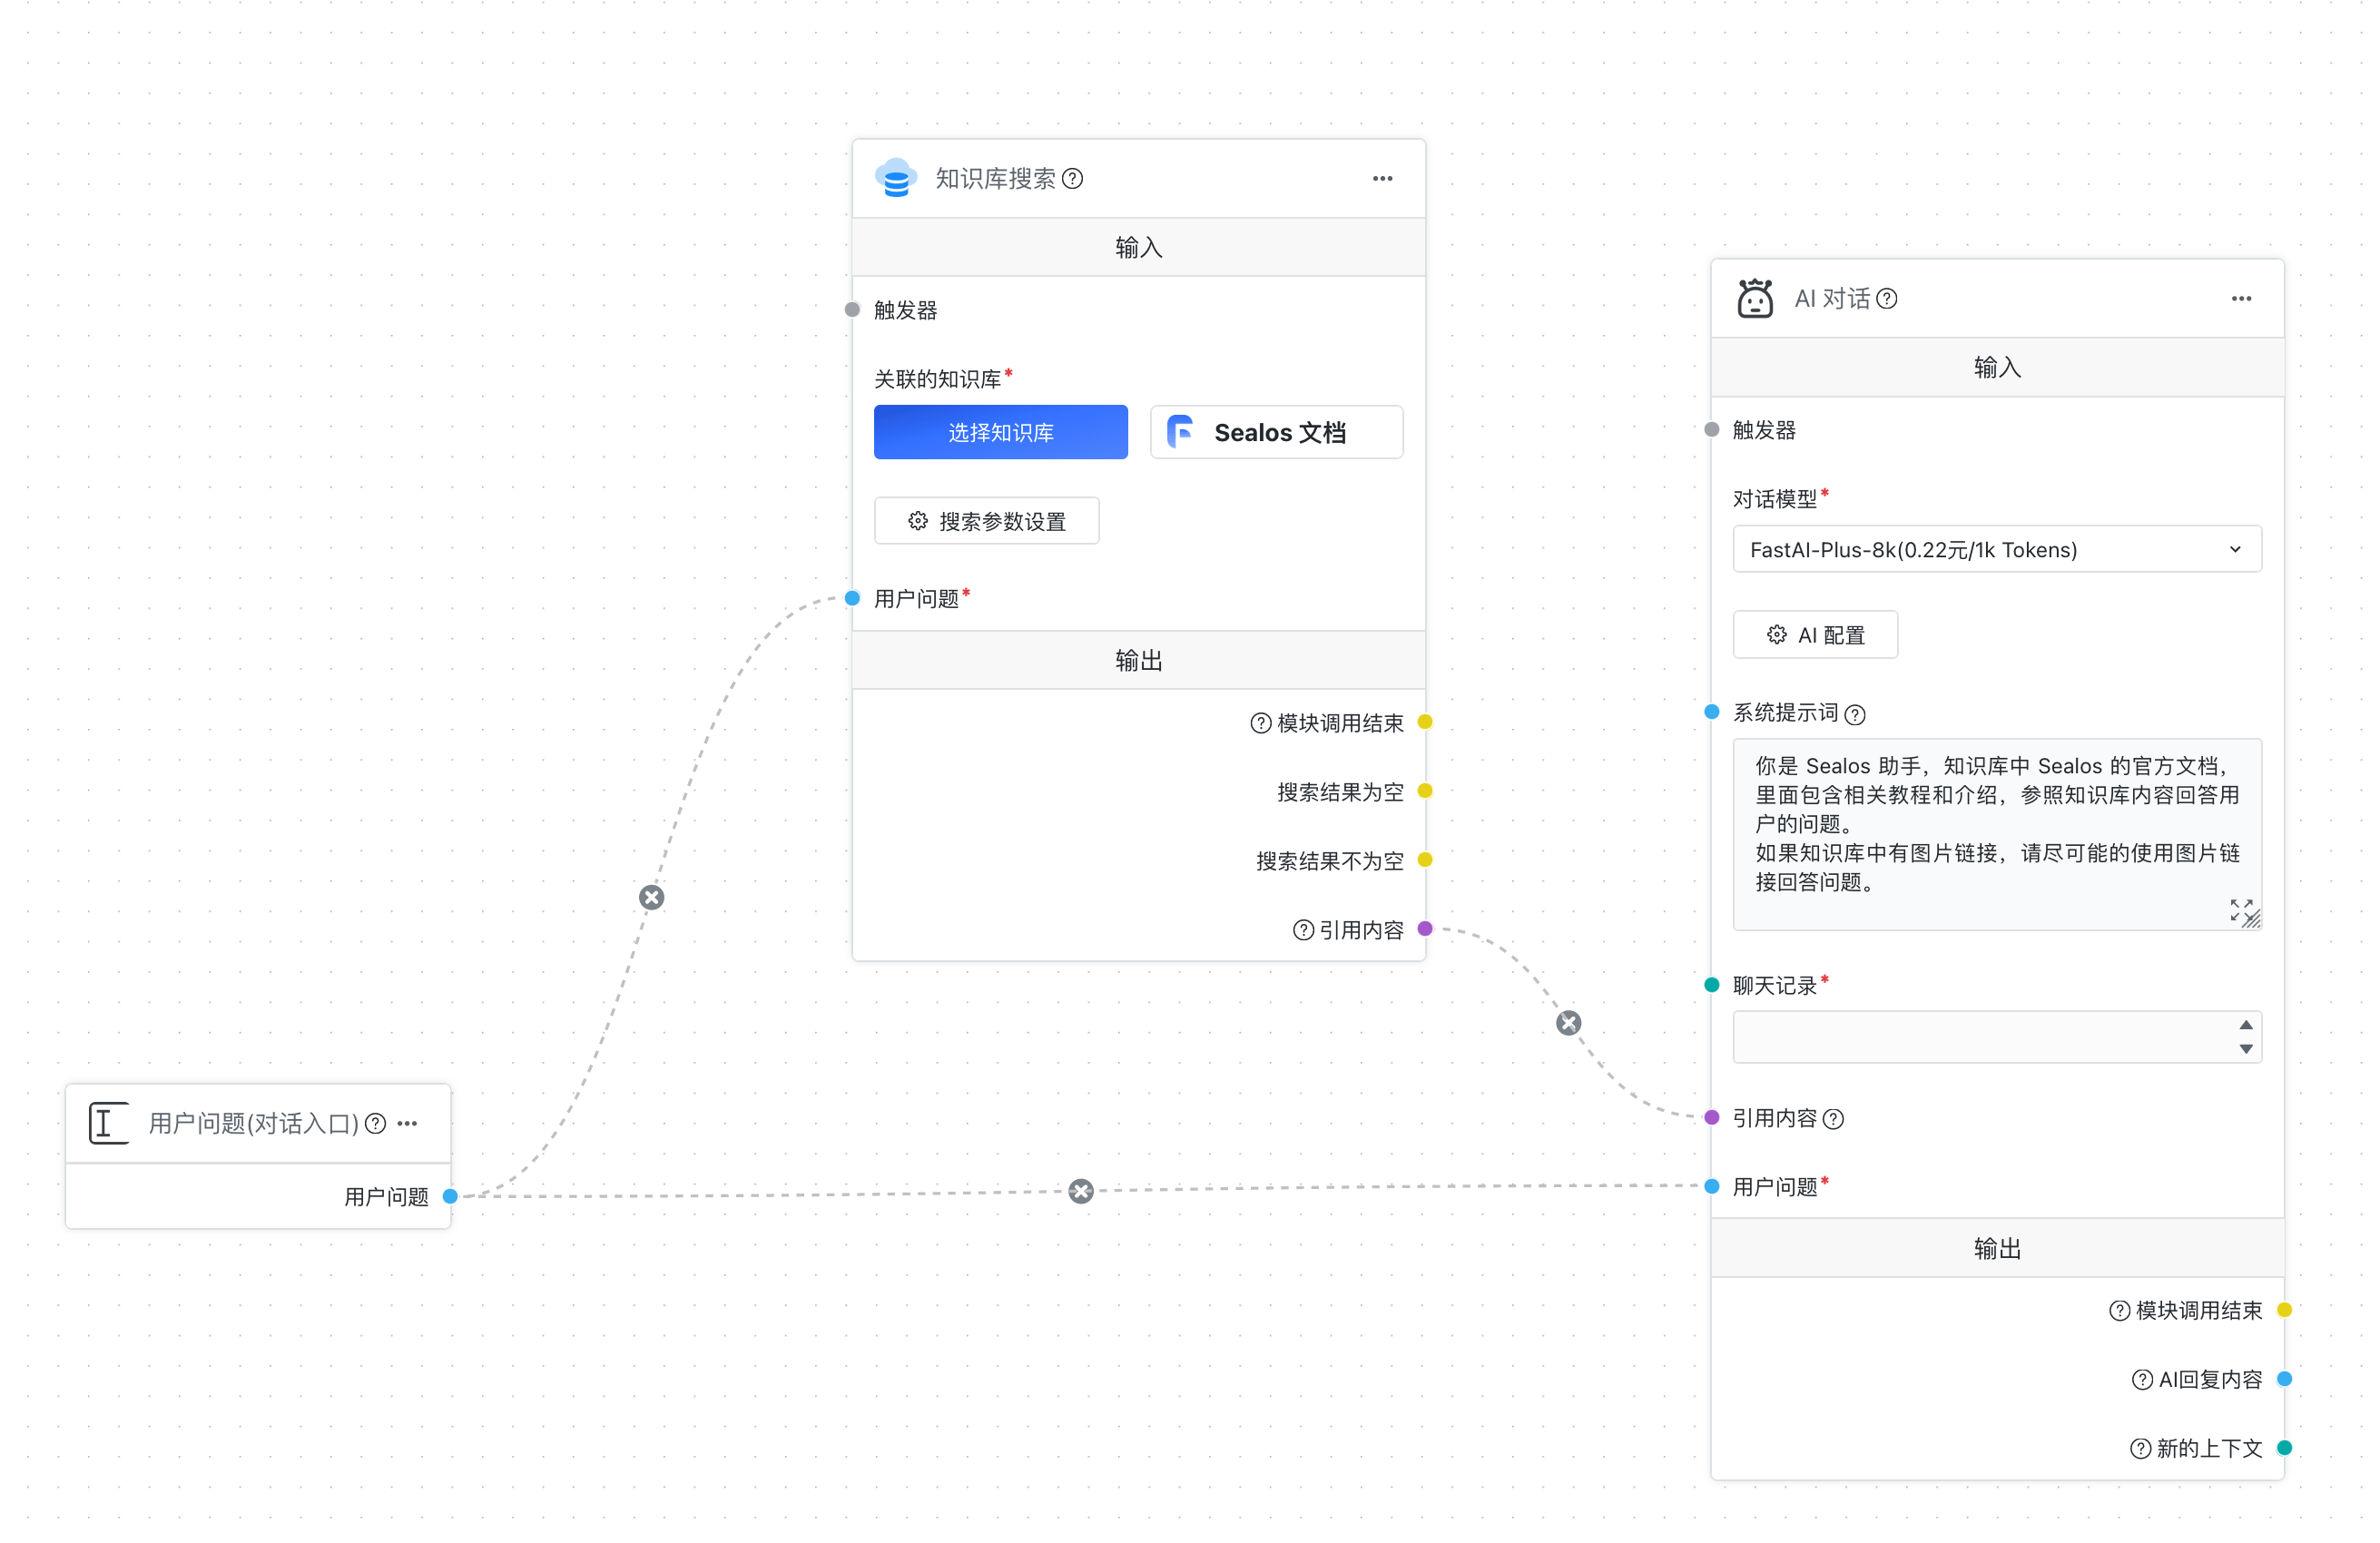Click help icon next to 知识库搜索 title
2380x1543 pixels.
click(x=1072, y=179)
